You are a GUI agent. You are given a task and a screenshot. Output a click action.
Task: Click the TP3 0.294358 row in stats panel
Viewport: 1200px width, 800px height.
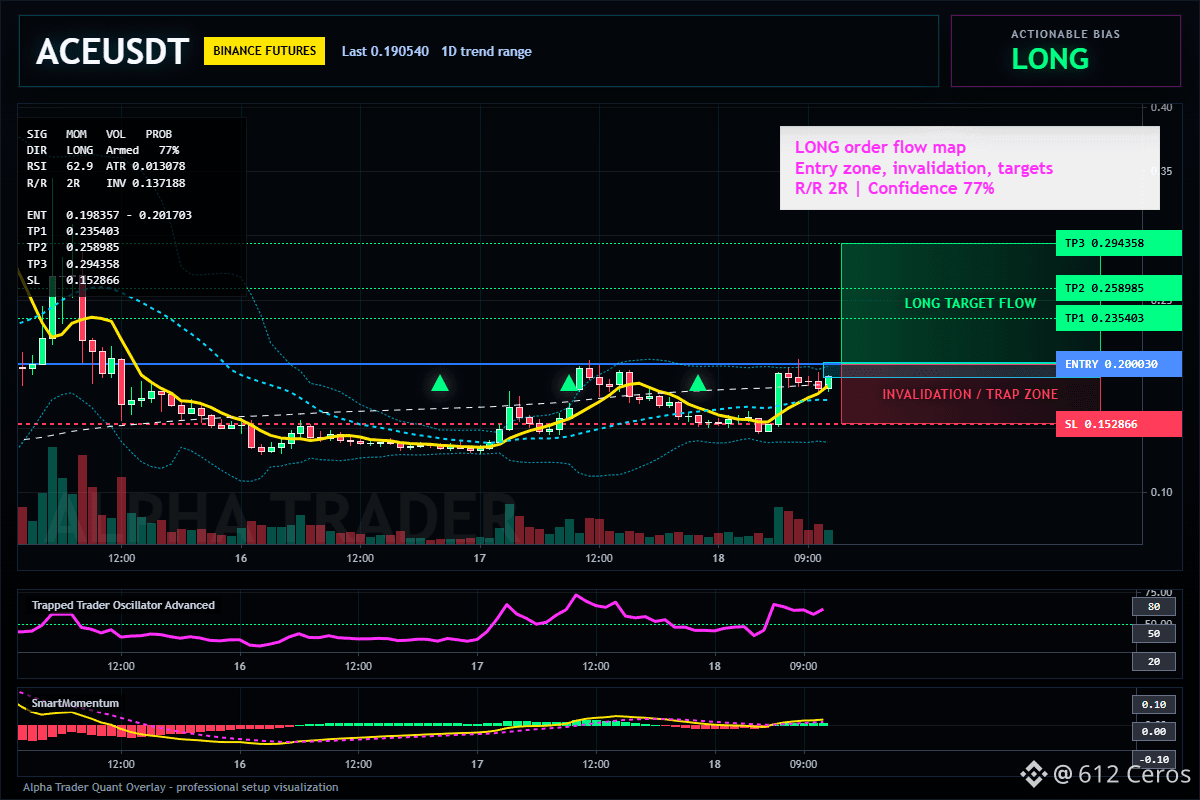[x=73, y=264]
